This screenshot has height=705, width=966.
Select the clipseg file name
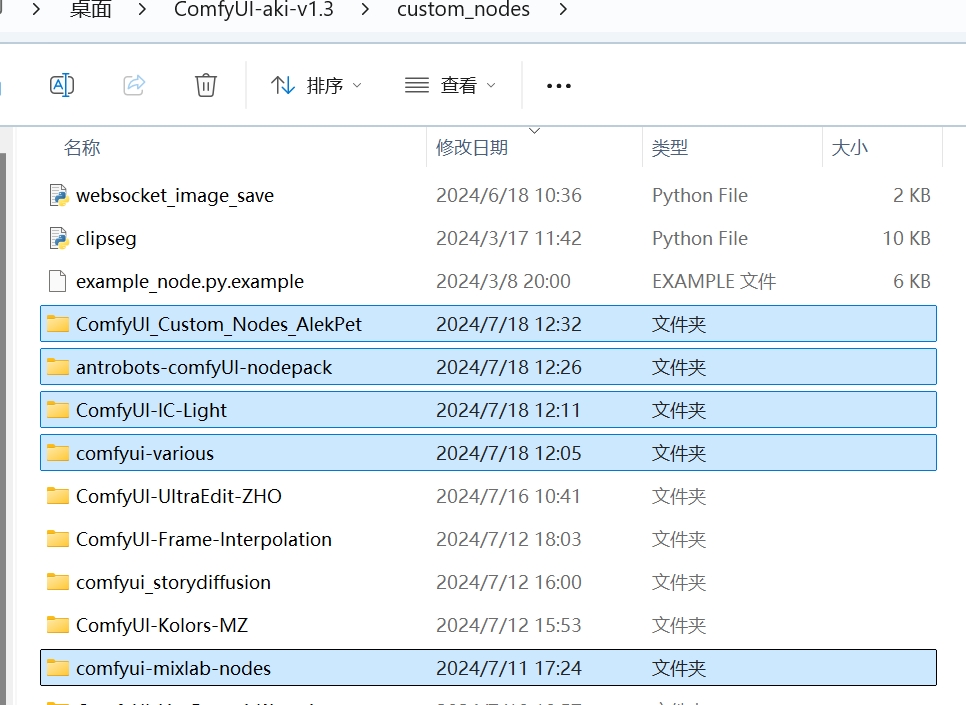click(106, 238)
